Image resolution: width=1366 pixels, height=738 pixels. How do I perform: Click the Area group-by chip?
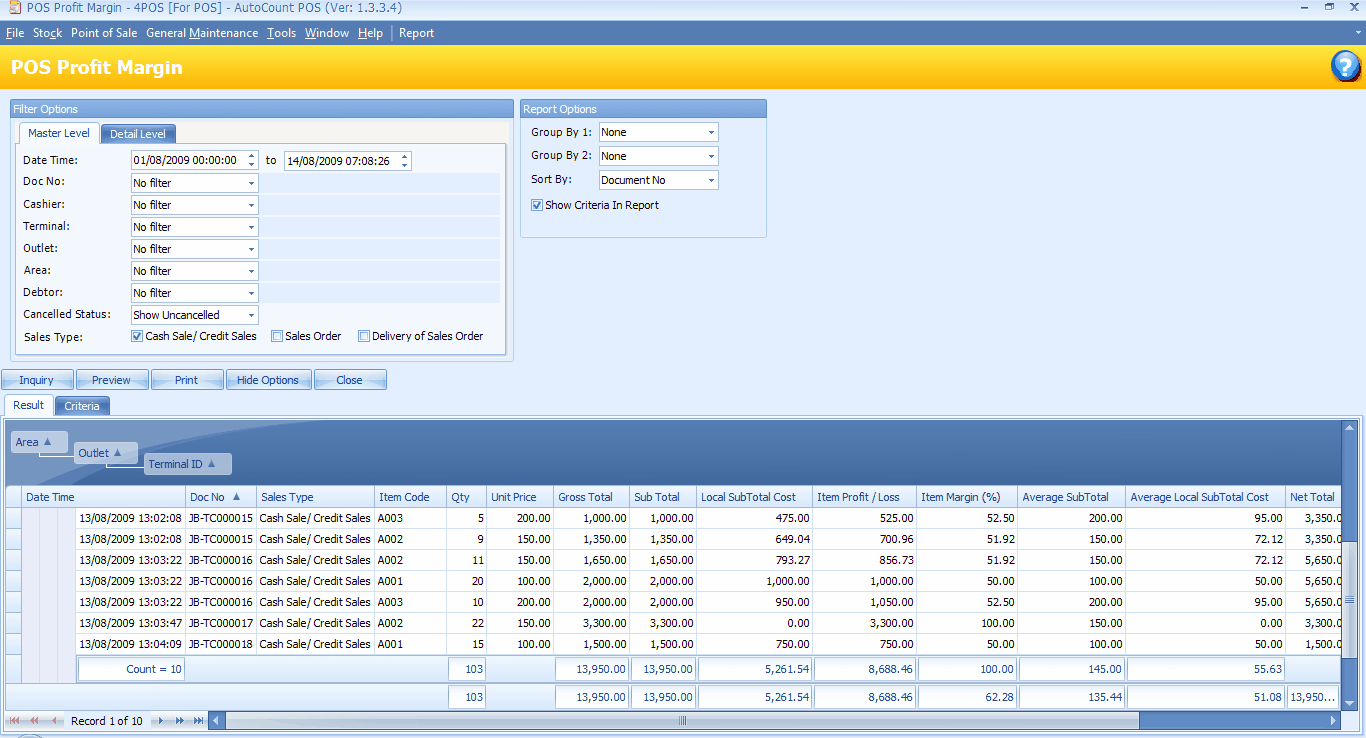[x=39, y=442]
